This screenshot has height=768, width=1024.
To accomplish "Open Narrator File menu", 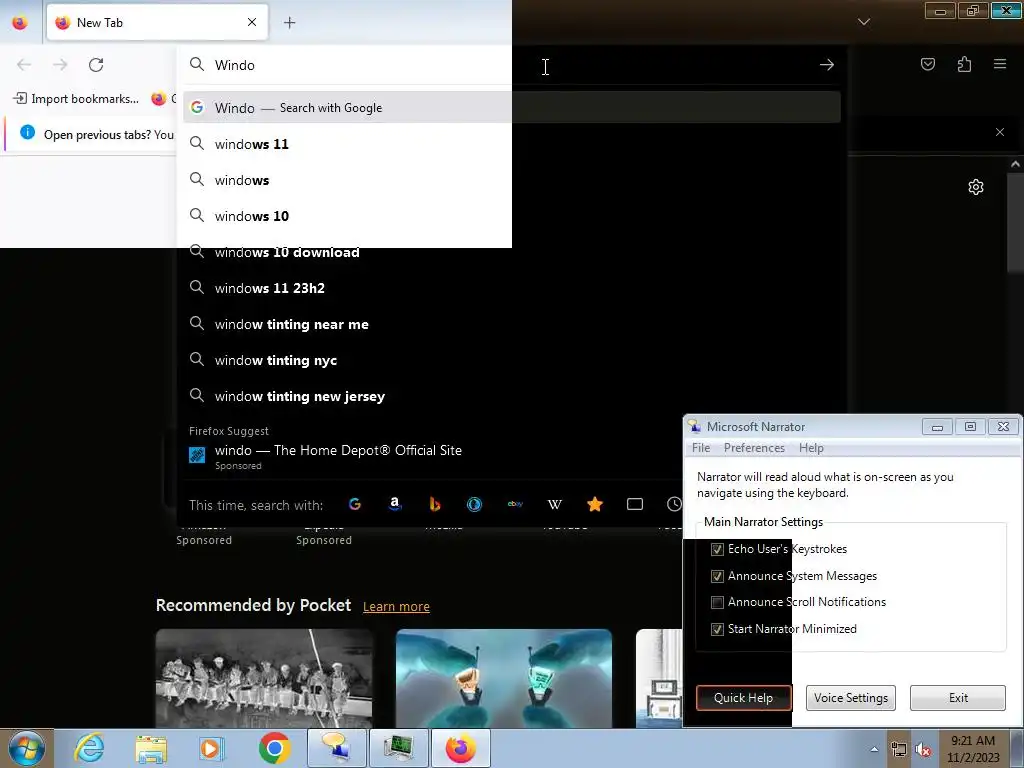I will tap(701, 448).
